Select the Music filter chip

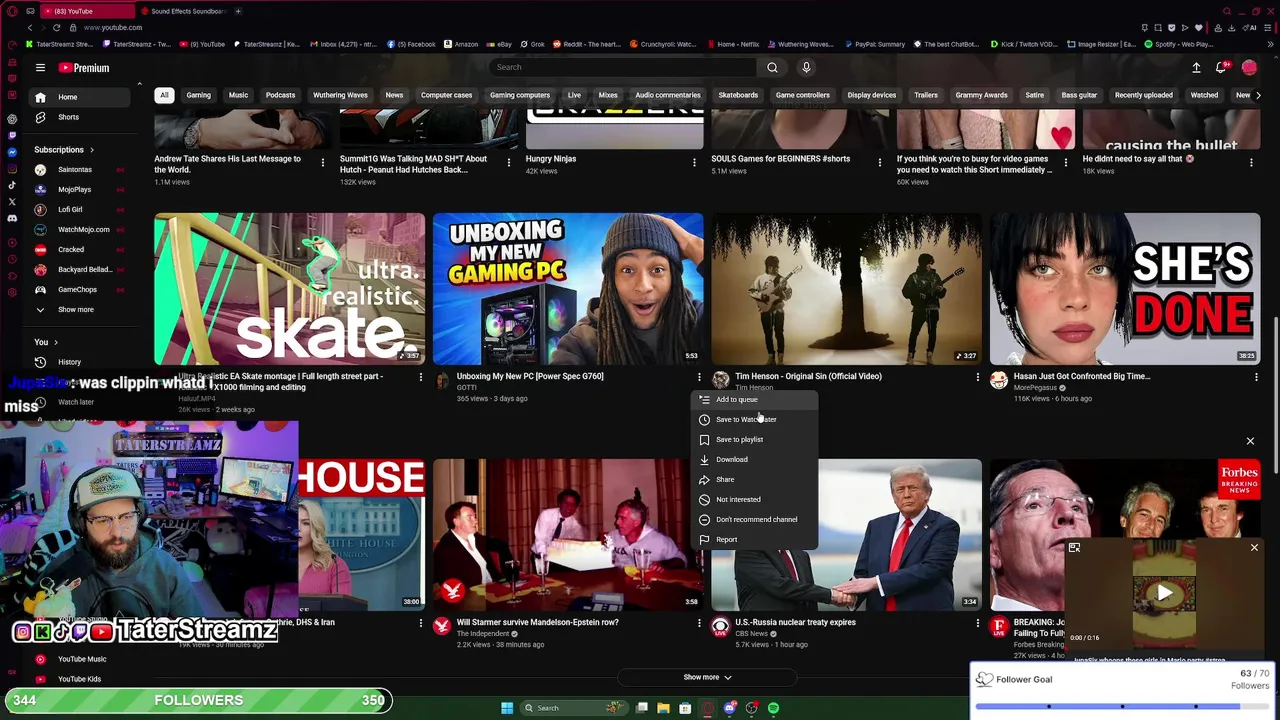tap(238, 95)
